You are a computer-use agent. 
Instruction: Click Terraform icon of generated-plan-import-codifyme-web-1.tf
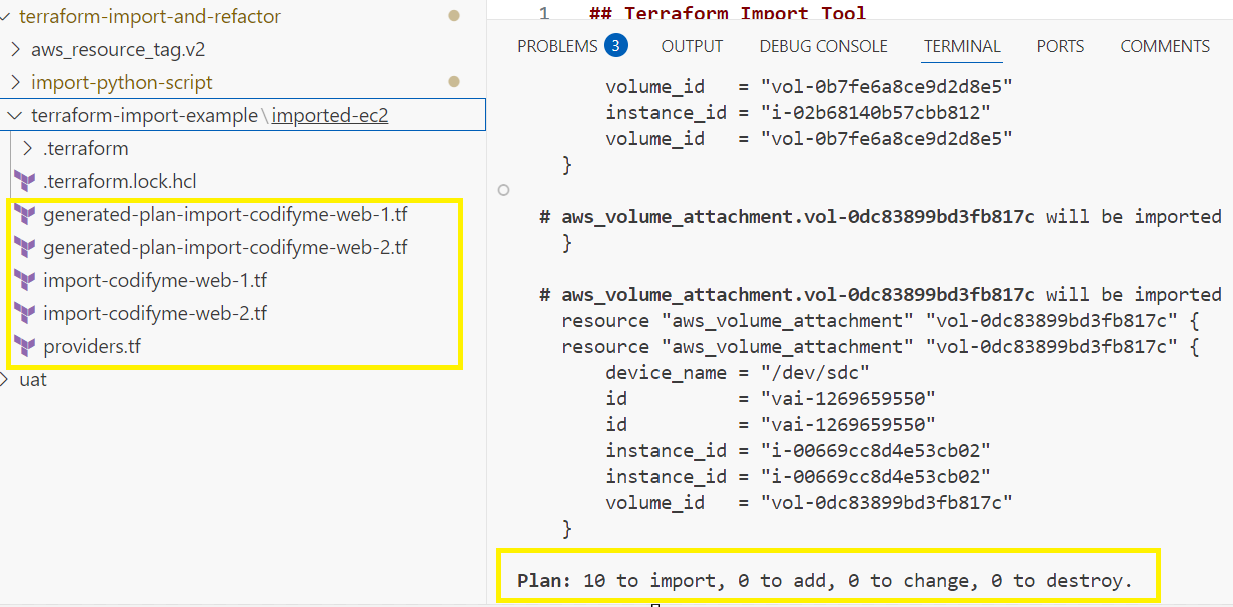click(x=24, y=214)
